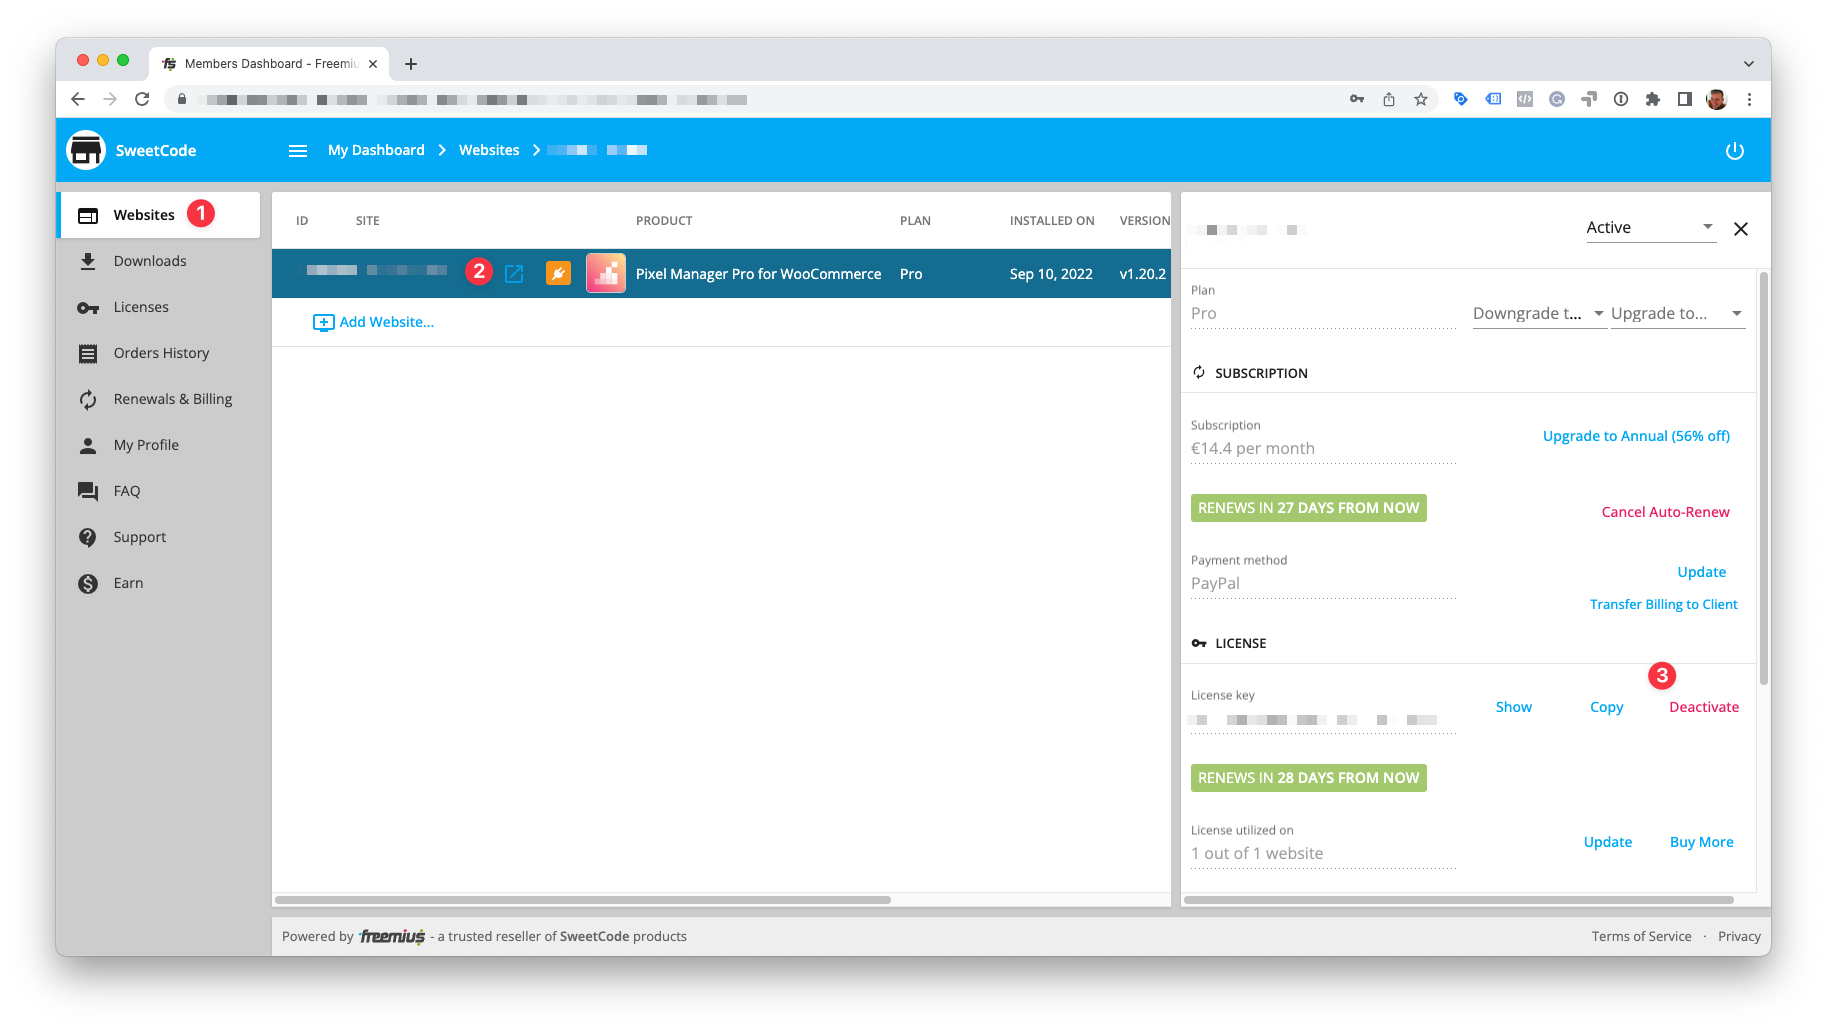Click the orange plugin icon in site row
The width and height of the screenshot is (1827, 1030).
pyautogui.click(x=558, y=273)
